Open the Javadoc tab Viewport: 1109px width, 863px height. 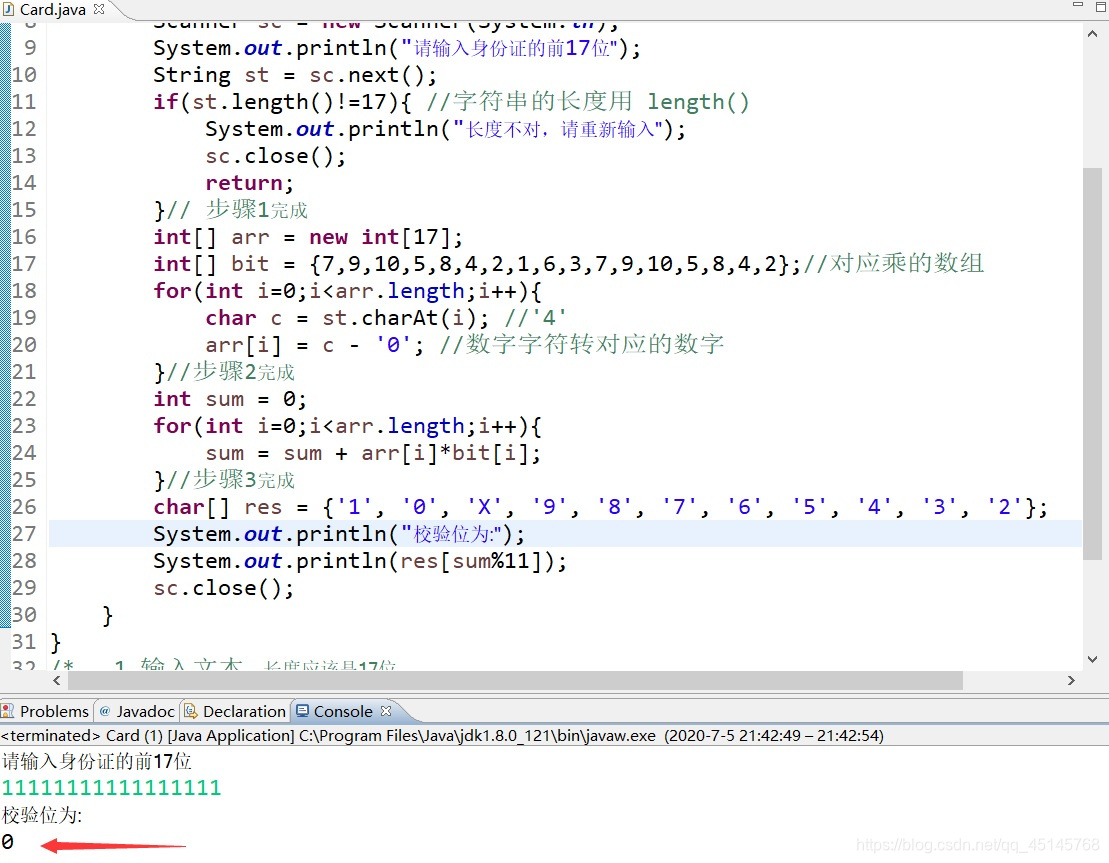click(x=137, y=711)
